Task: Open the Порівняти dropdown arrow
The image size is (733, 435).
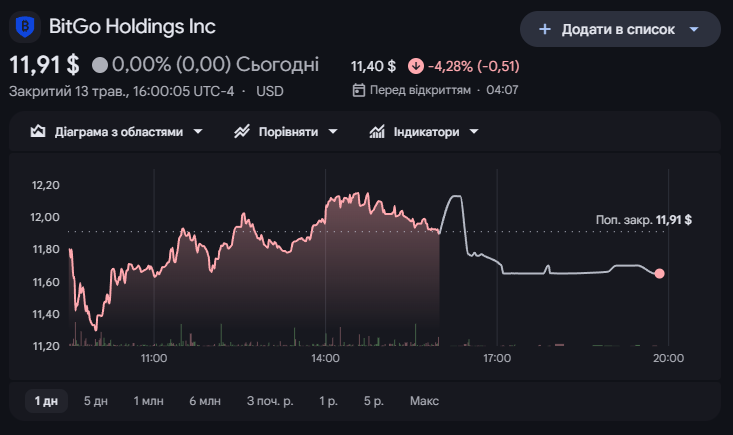Action: 333,132
